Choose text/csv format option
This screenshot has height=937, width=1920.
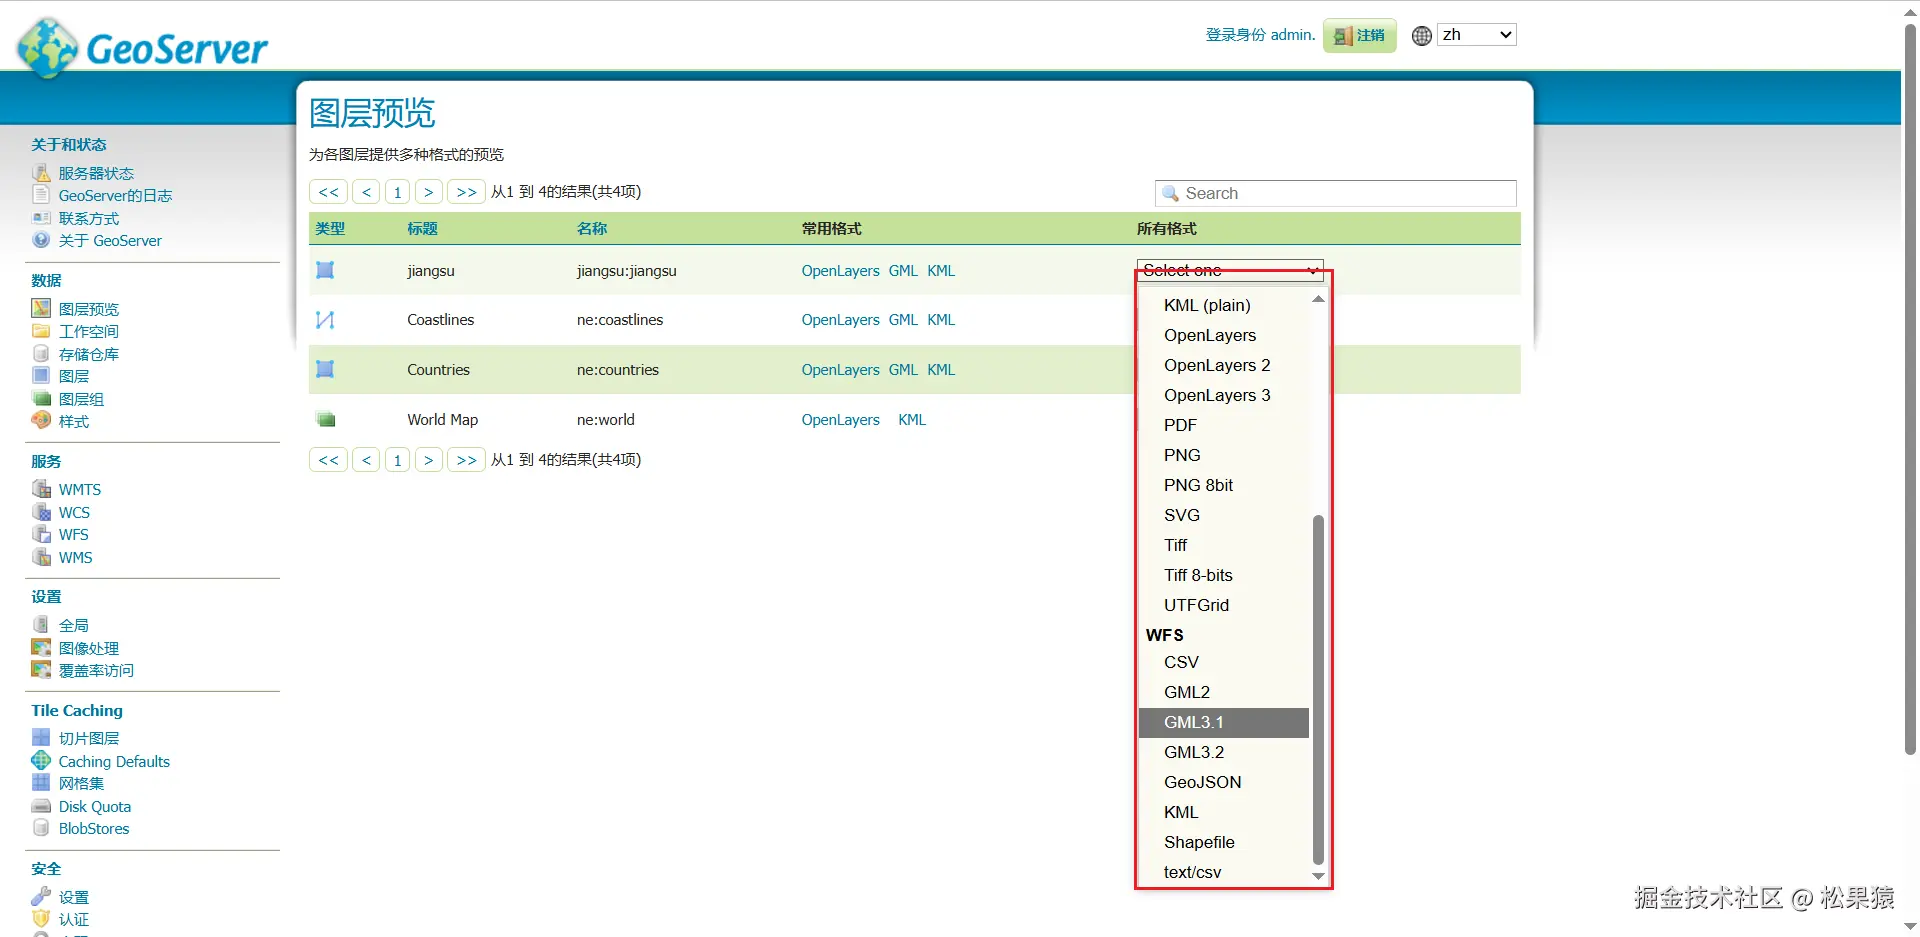click(1192, 872)
